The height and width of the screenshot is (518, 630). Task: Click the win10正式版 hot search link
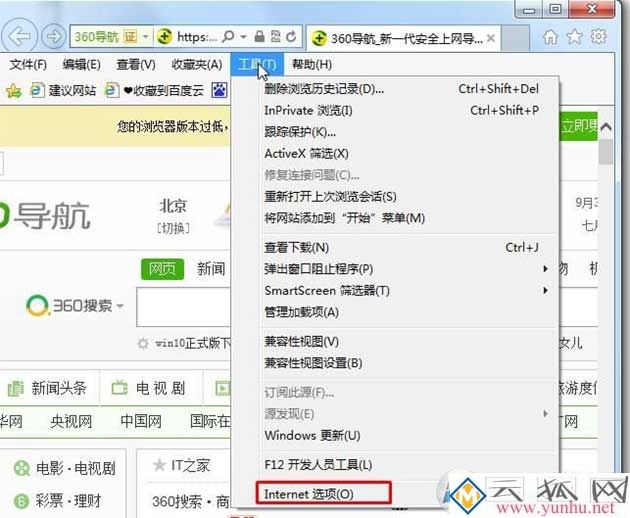tap(193, 343)
